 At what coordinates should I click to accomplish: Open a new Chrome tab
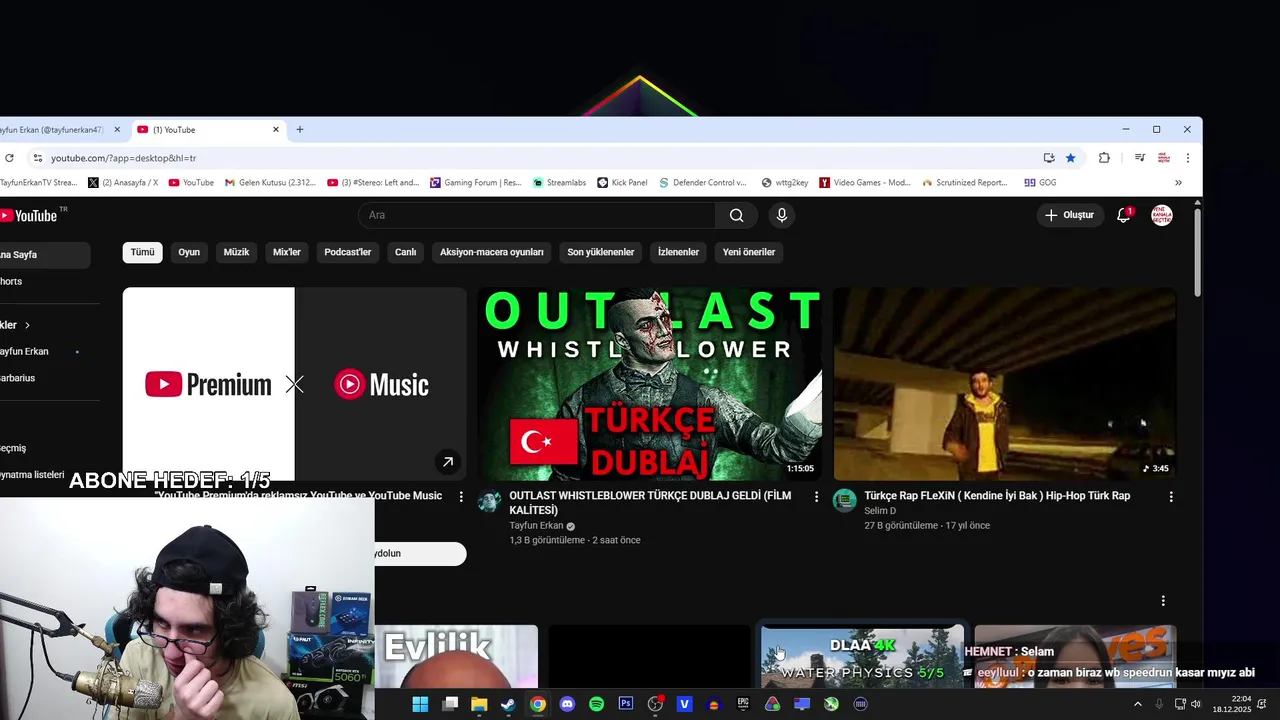click(299, 130)
